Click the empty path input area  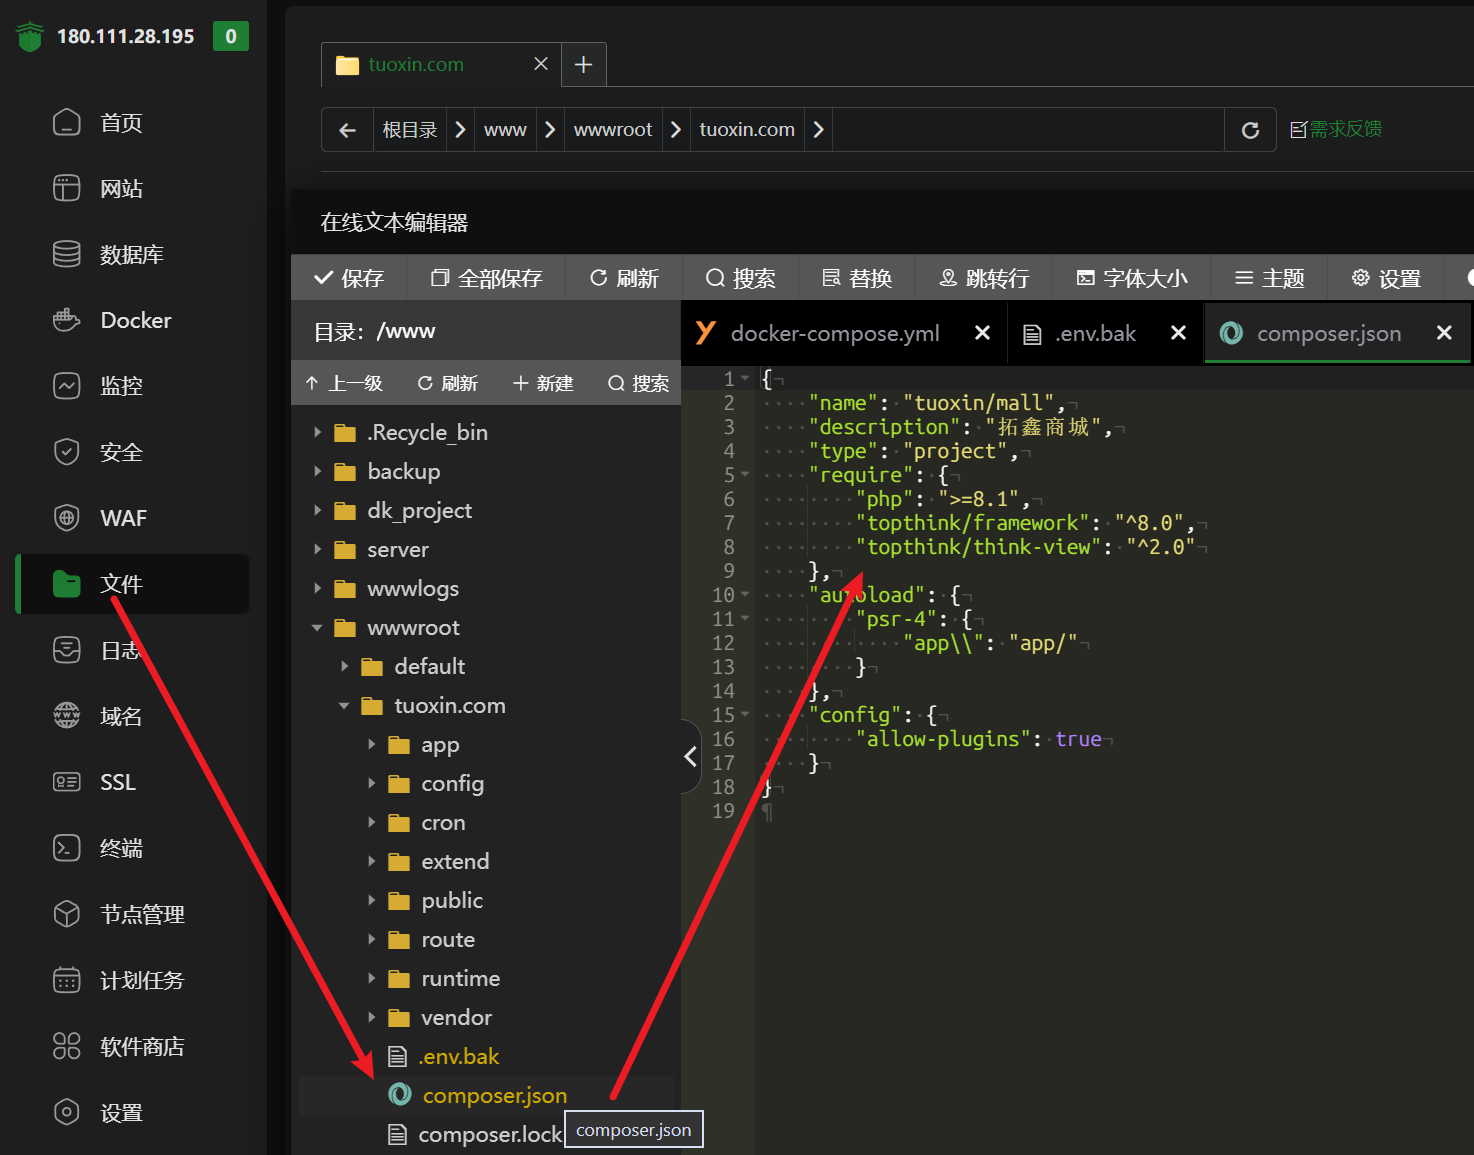(x=1028, y=130)
